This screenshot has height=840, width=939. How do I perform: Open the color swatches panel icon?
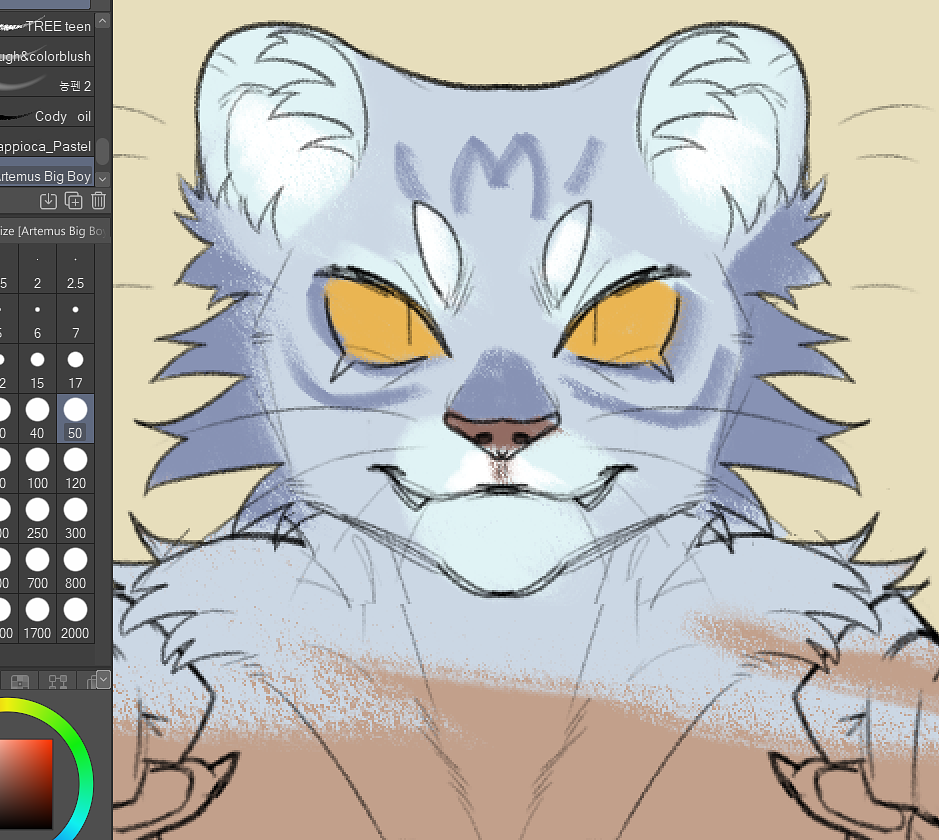coord(20,680)
